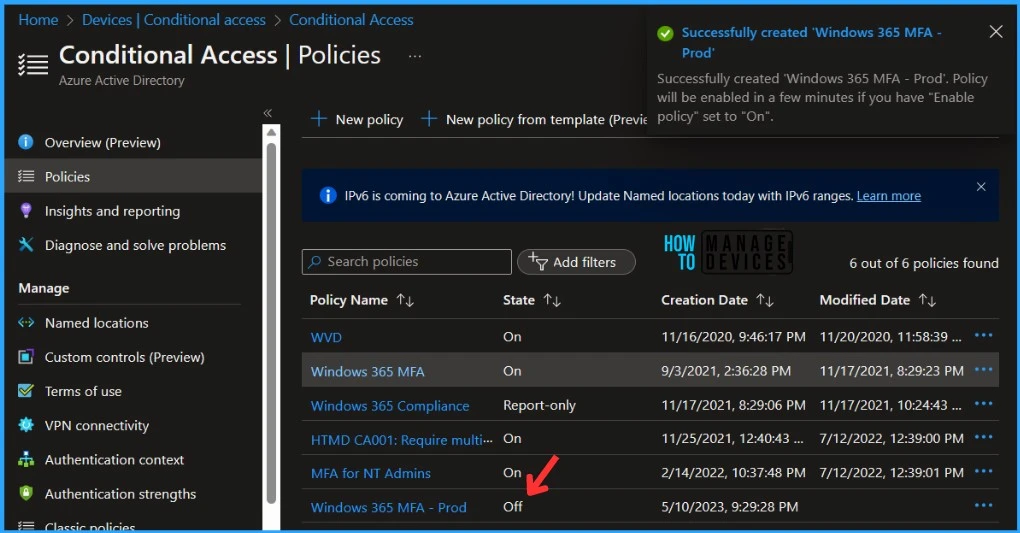This screenshot has width=1020, height=533.
Task: Open the Windows 365 MFA policy
Action: pyautogui.click(x=368, y=371)
